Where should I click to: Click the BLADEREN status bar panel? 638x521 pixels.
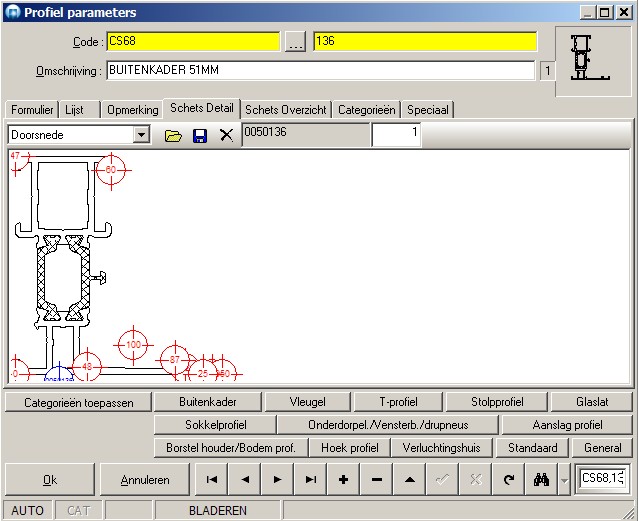tap(218, 510)
